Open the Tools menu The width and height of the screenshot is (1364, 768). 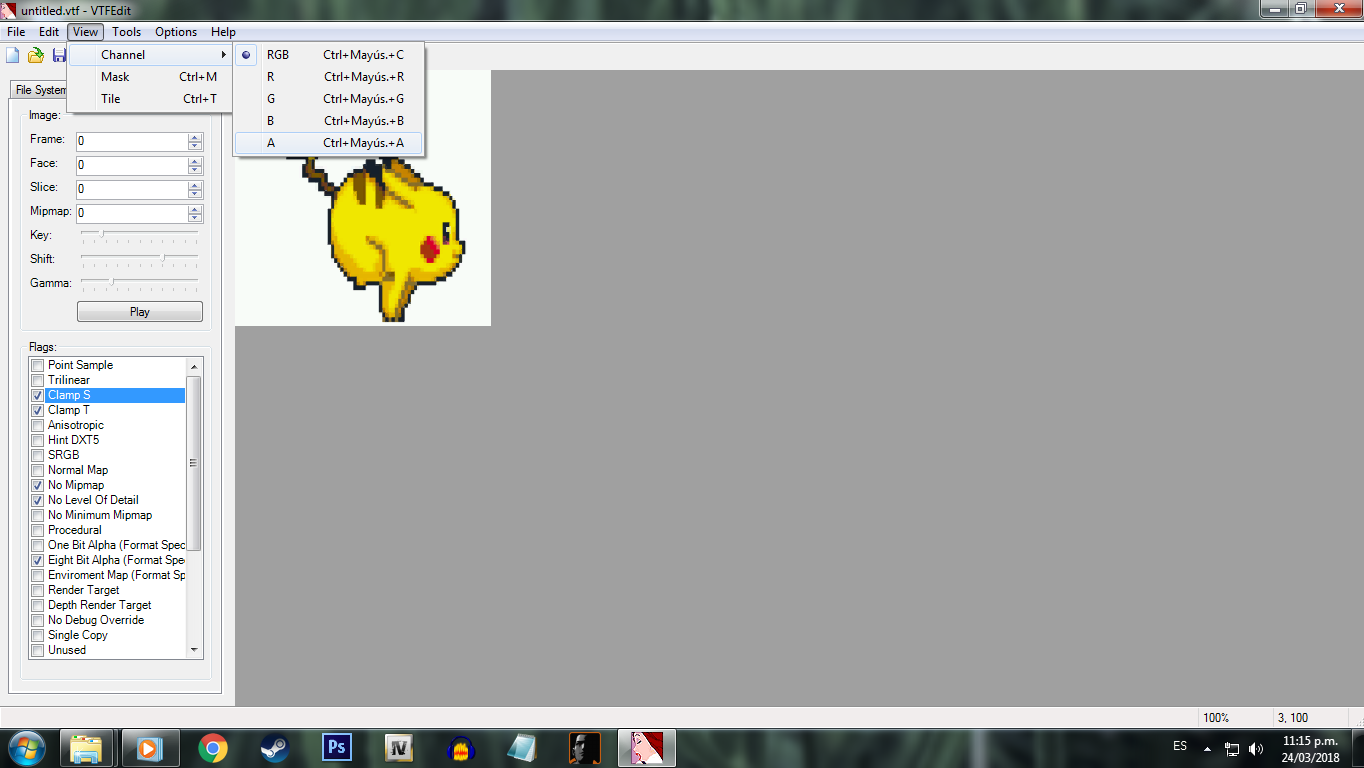(126, 32)
